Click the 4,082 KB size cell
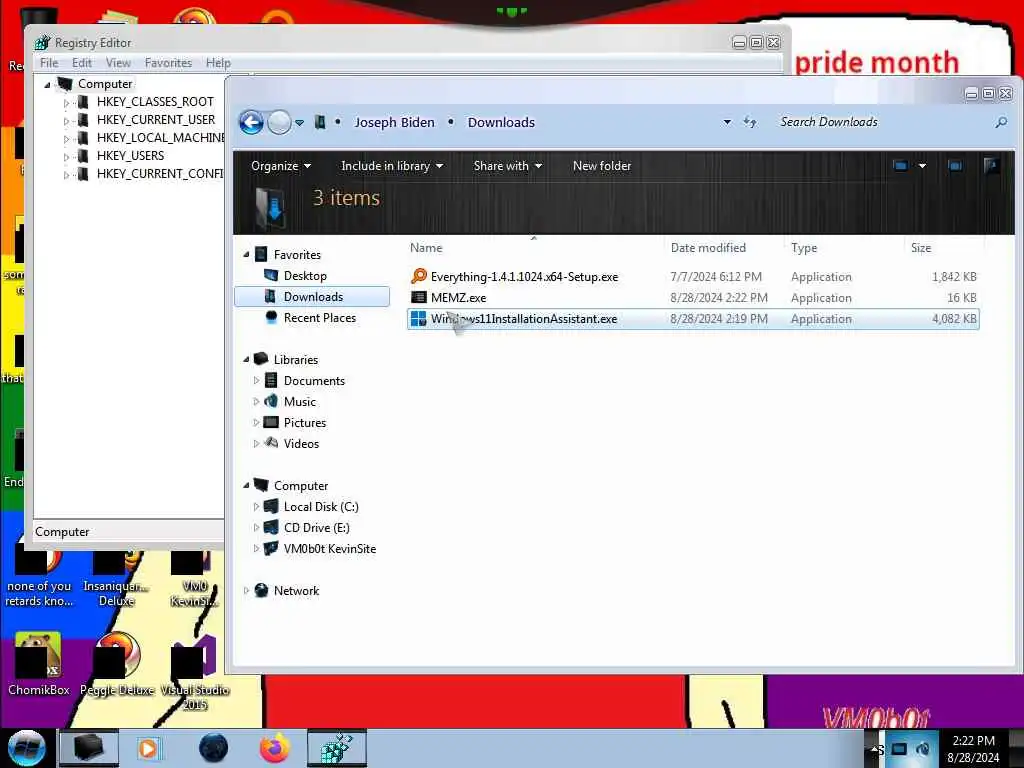 click(x=954, y=319)
